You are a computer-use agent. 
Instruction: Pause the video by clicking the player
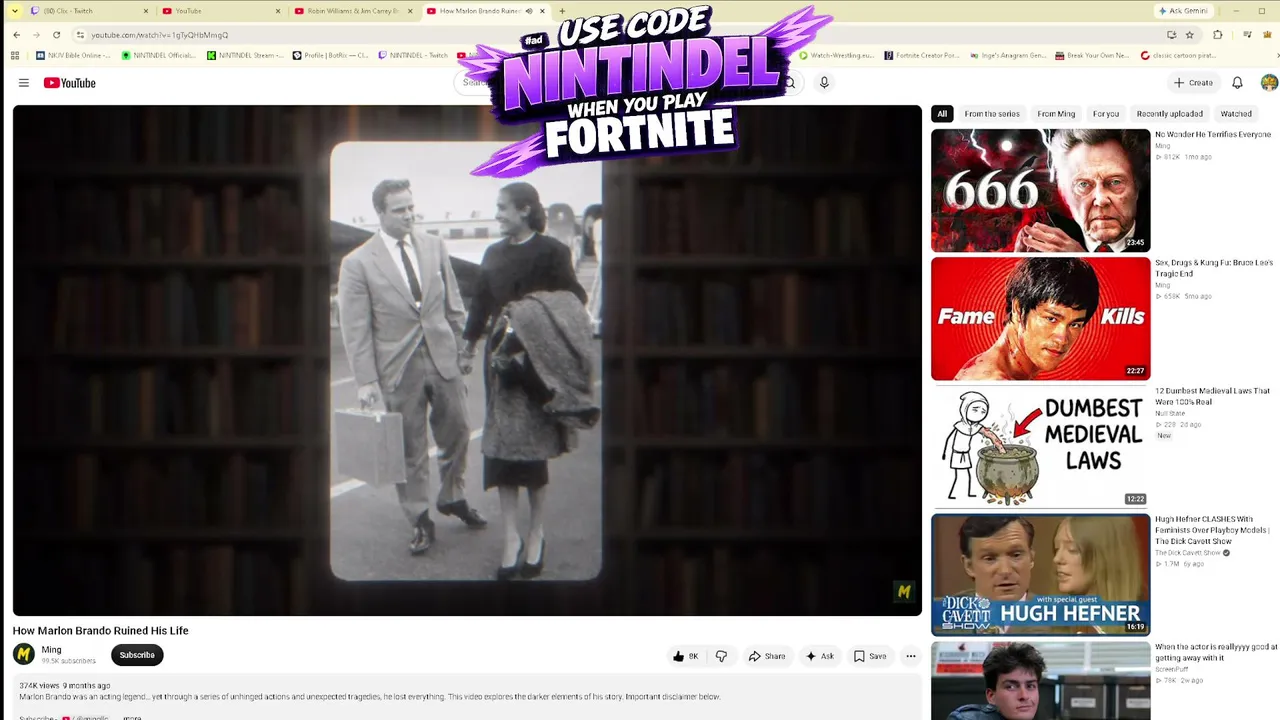tap(467, 360)
